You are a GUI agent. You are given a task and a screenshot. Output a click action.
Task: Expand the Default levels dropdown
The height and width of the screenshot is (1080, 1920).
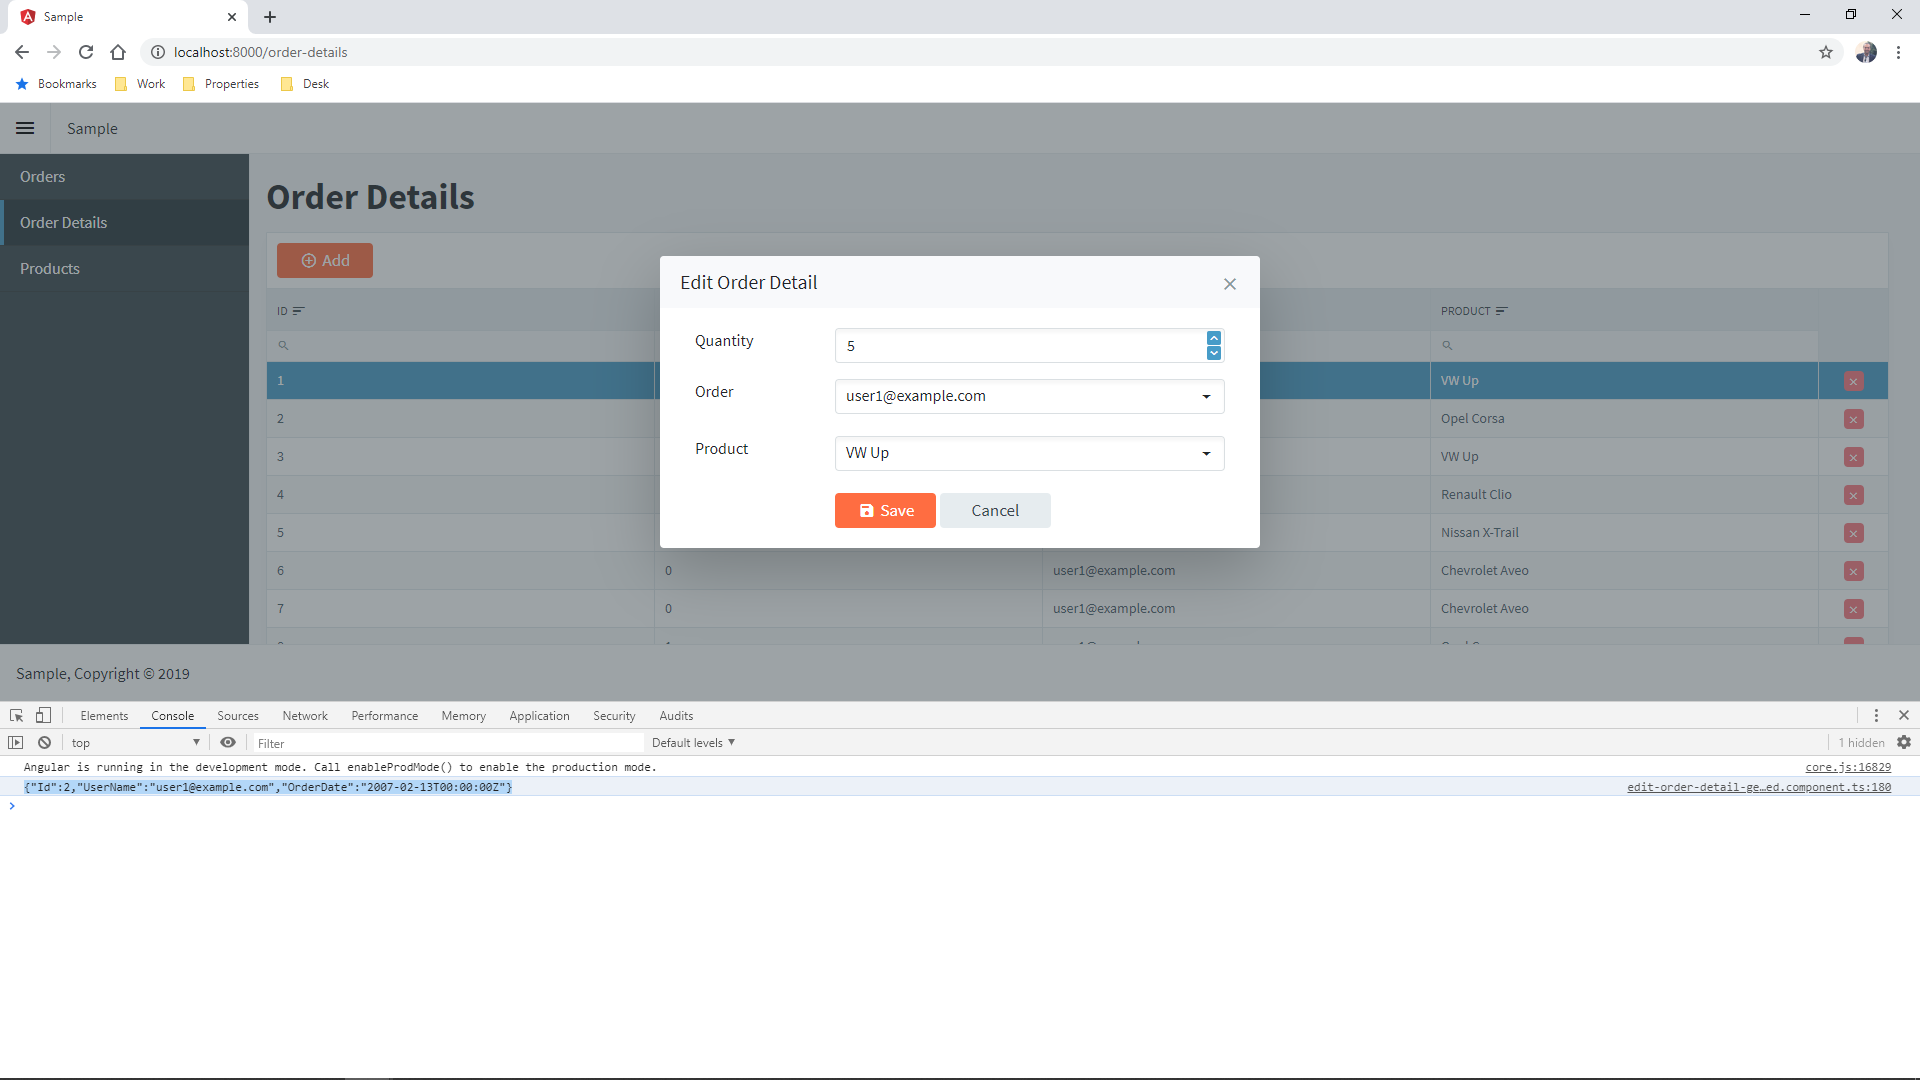point(693,742)
